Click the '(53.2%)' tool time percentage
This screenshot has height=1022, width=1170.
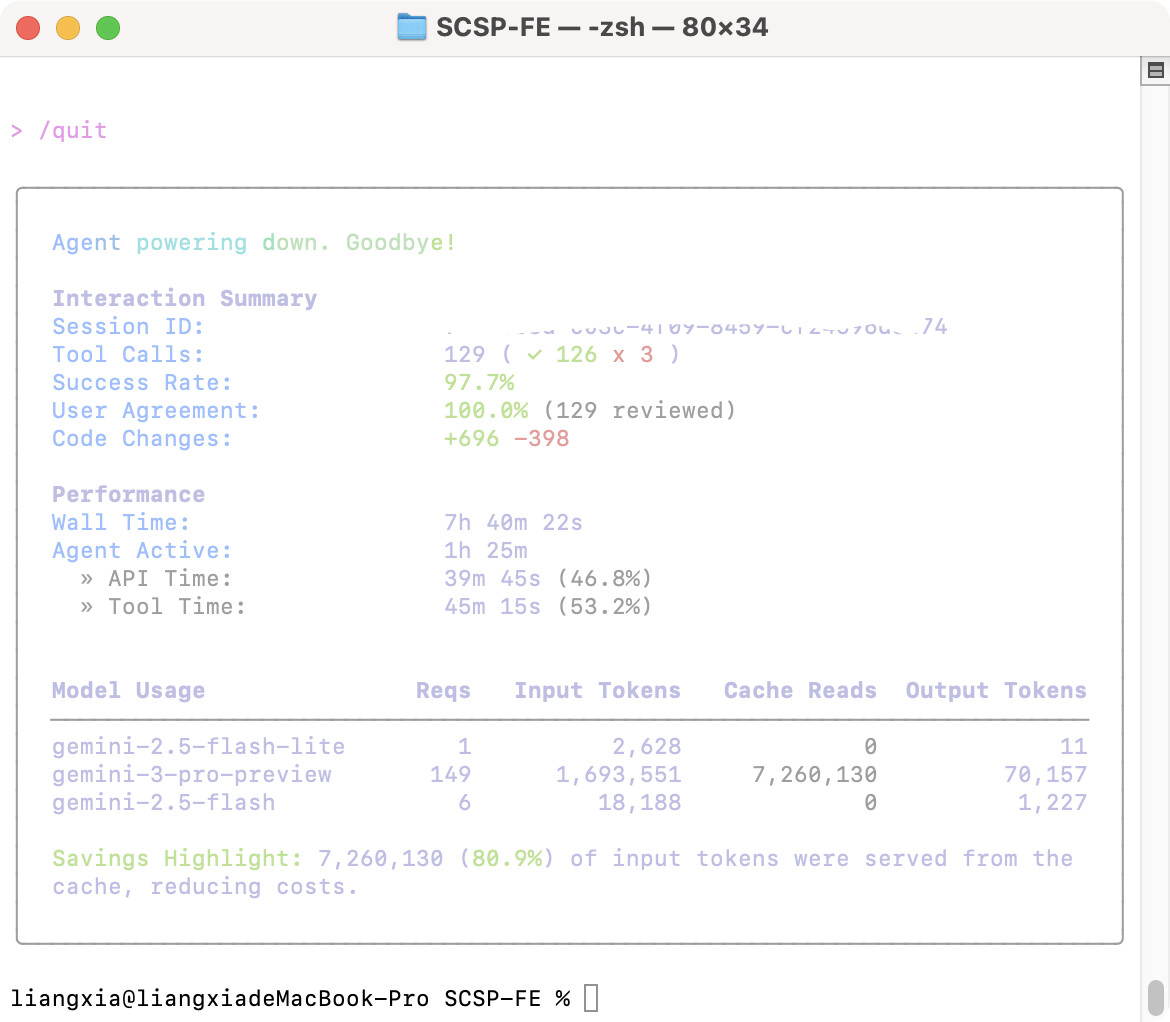pyautogui.click(x=604, y=606)
